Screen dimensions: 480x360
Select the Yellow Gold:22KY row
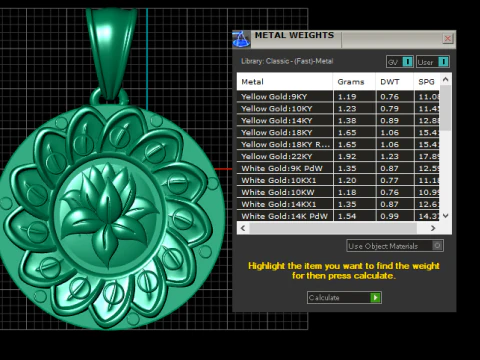tap(338, 157)
